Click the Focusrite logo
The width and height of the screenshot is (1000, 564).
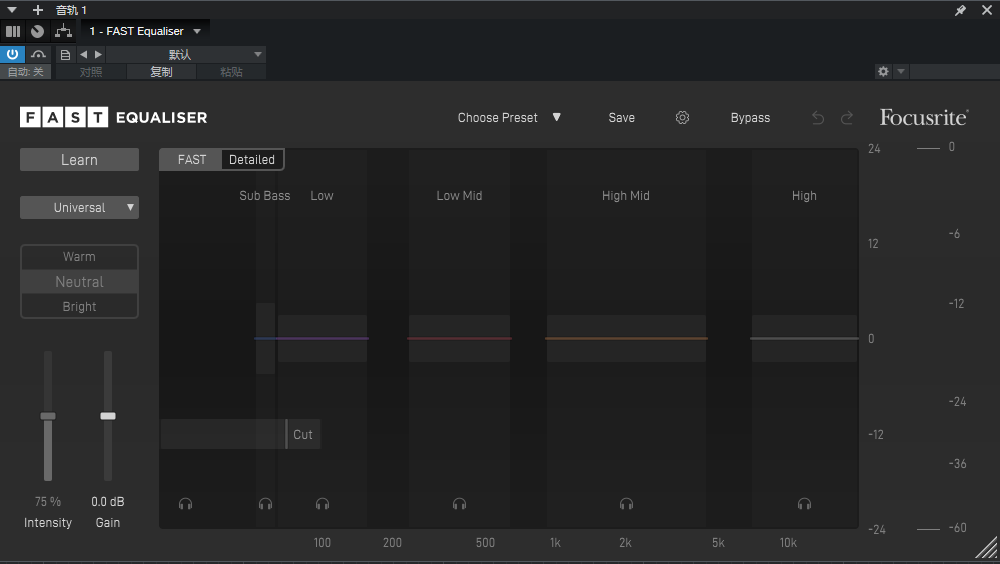tap(924, 117)
